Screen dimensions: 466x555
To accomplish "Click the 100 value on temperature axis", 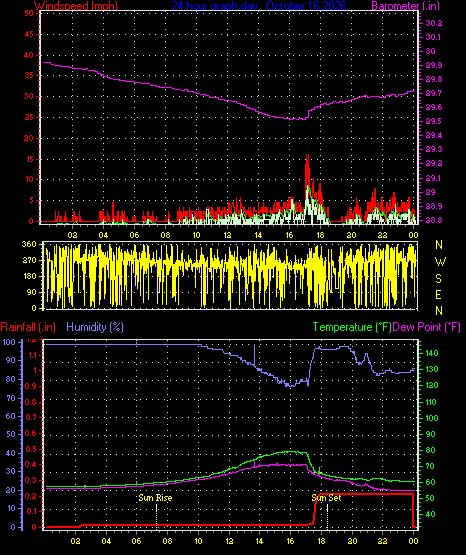I will 432,418.
